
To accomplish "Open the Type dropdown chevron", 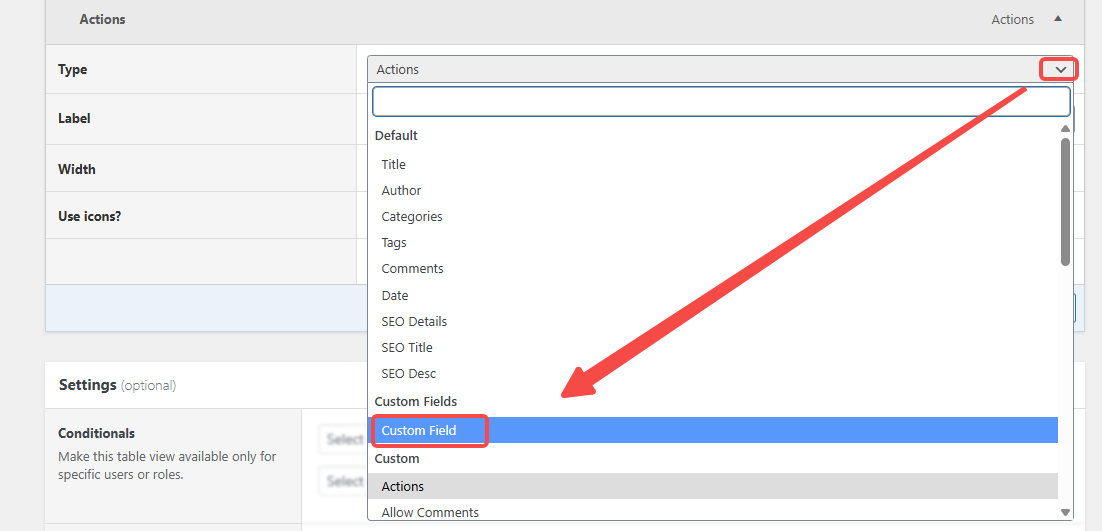I will tap(1059, 69).
